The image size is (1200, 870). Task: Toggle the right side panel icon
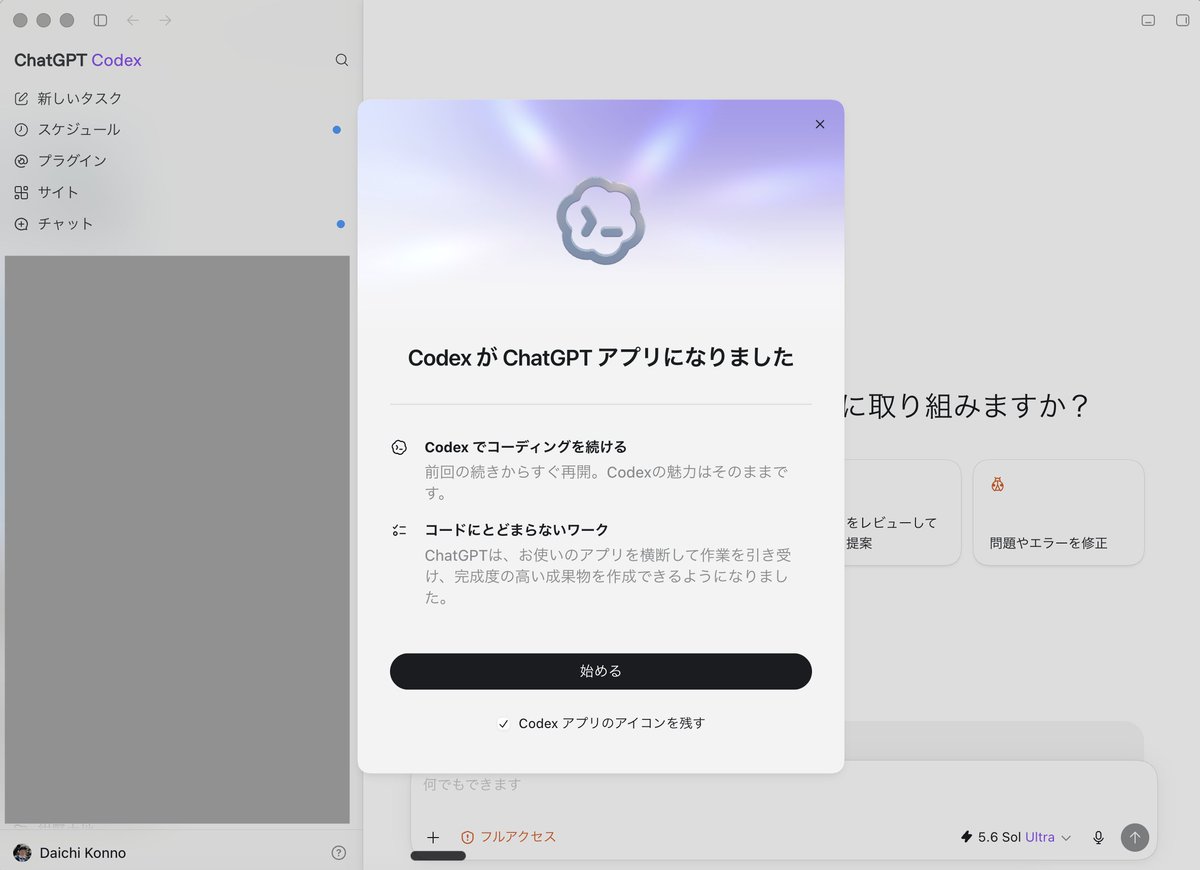point(1182,20)
